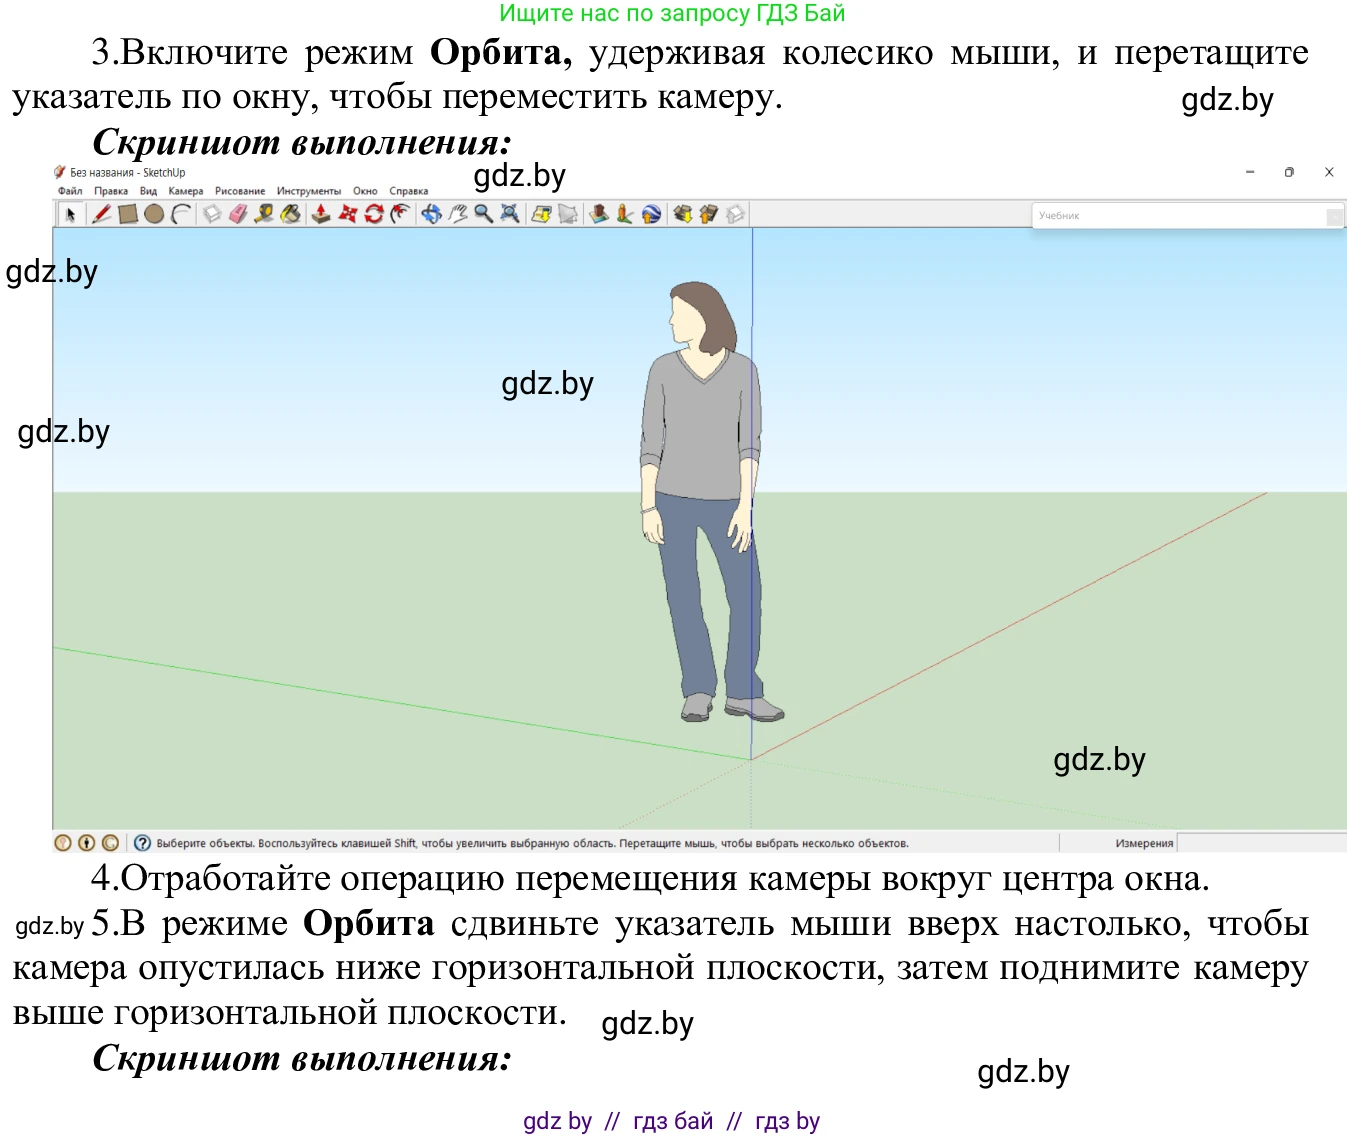The height and width of the screenshot is (1138, 1347).
Task: Toggle the Select arrow tool
Action: click(70, 213)
